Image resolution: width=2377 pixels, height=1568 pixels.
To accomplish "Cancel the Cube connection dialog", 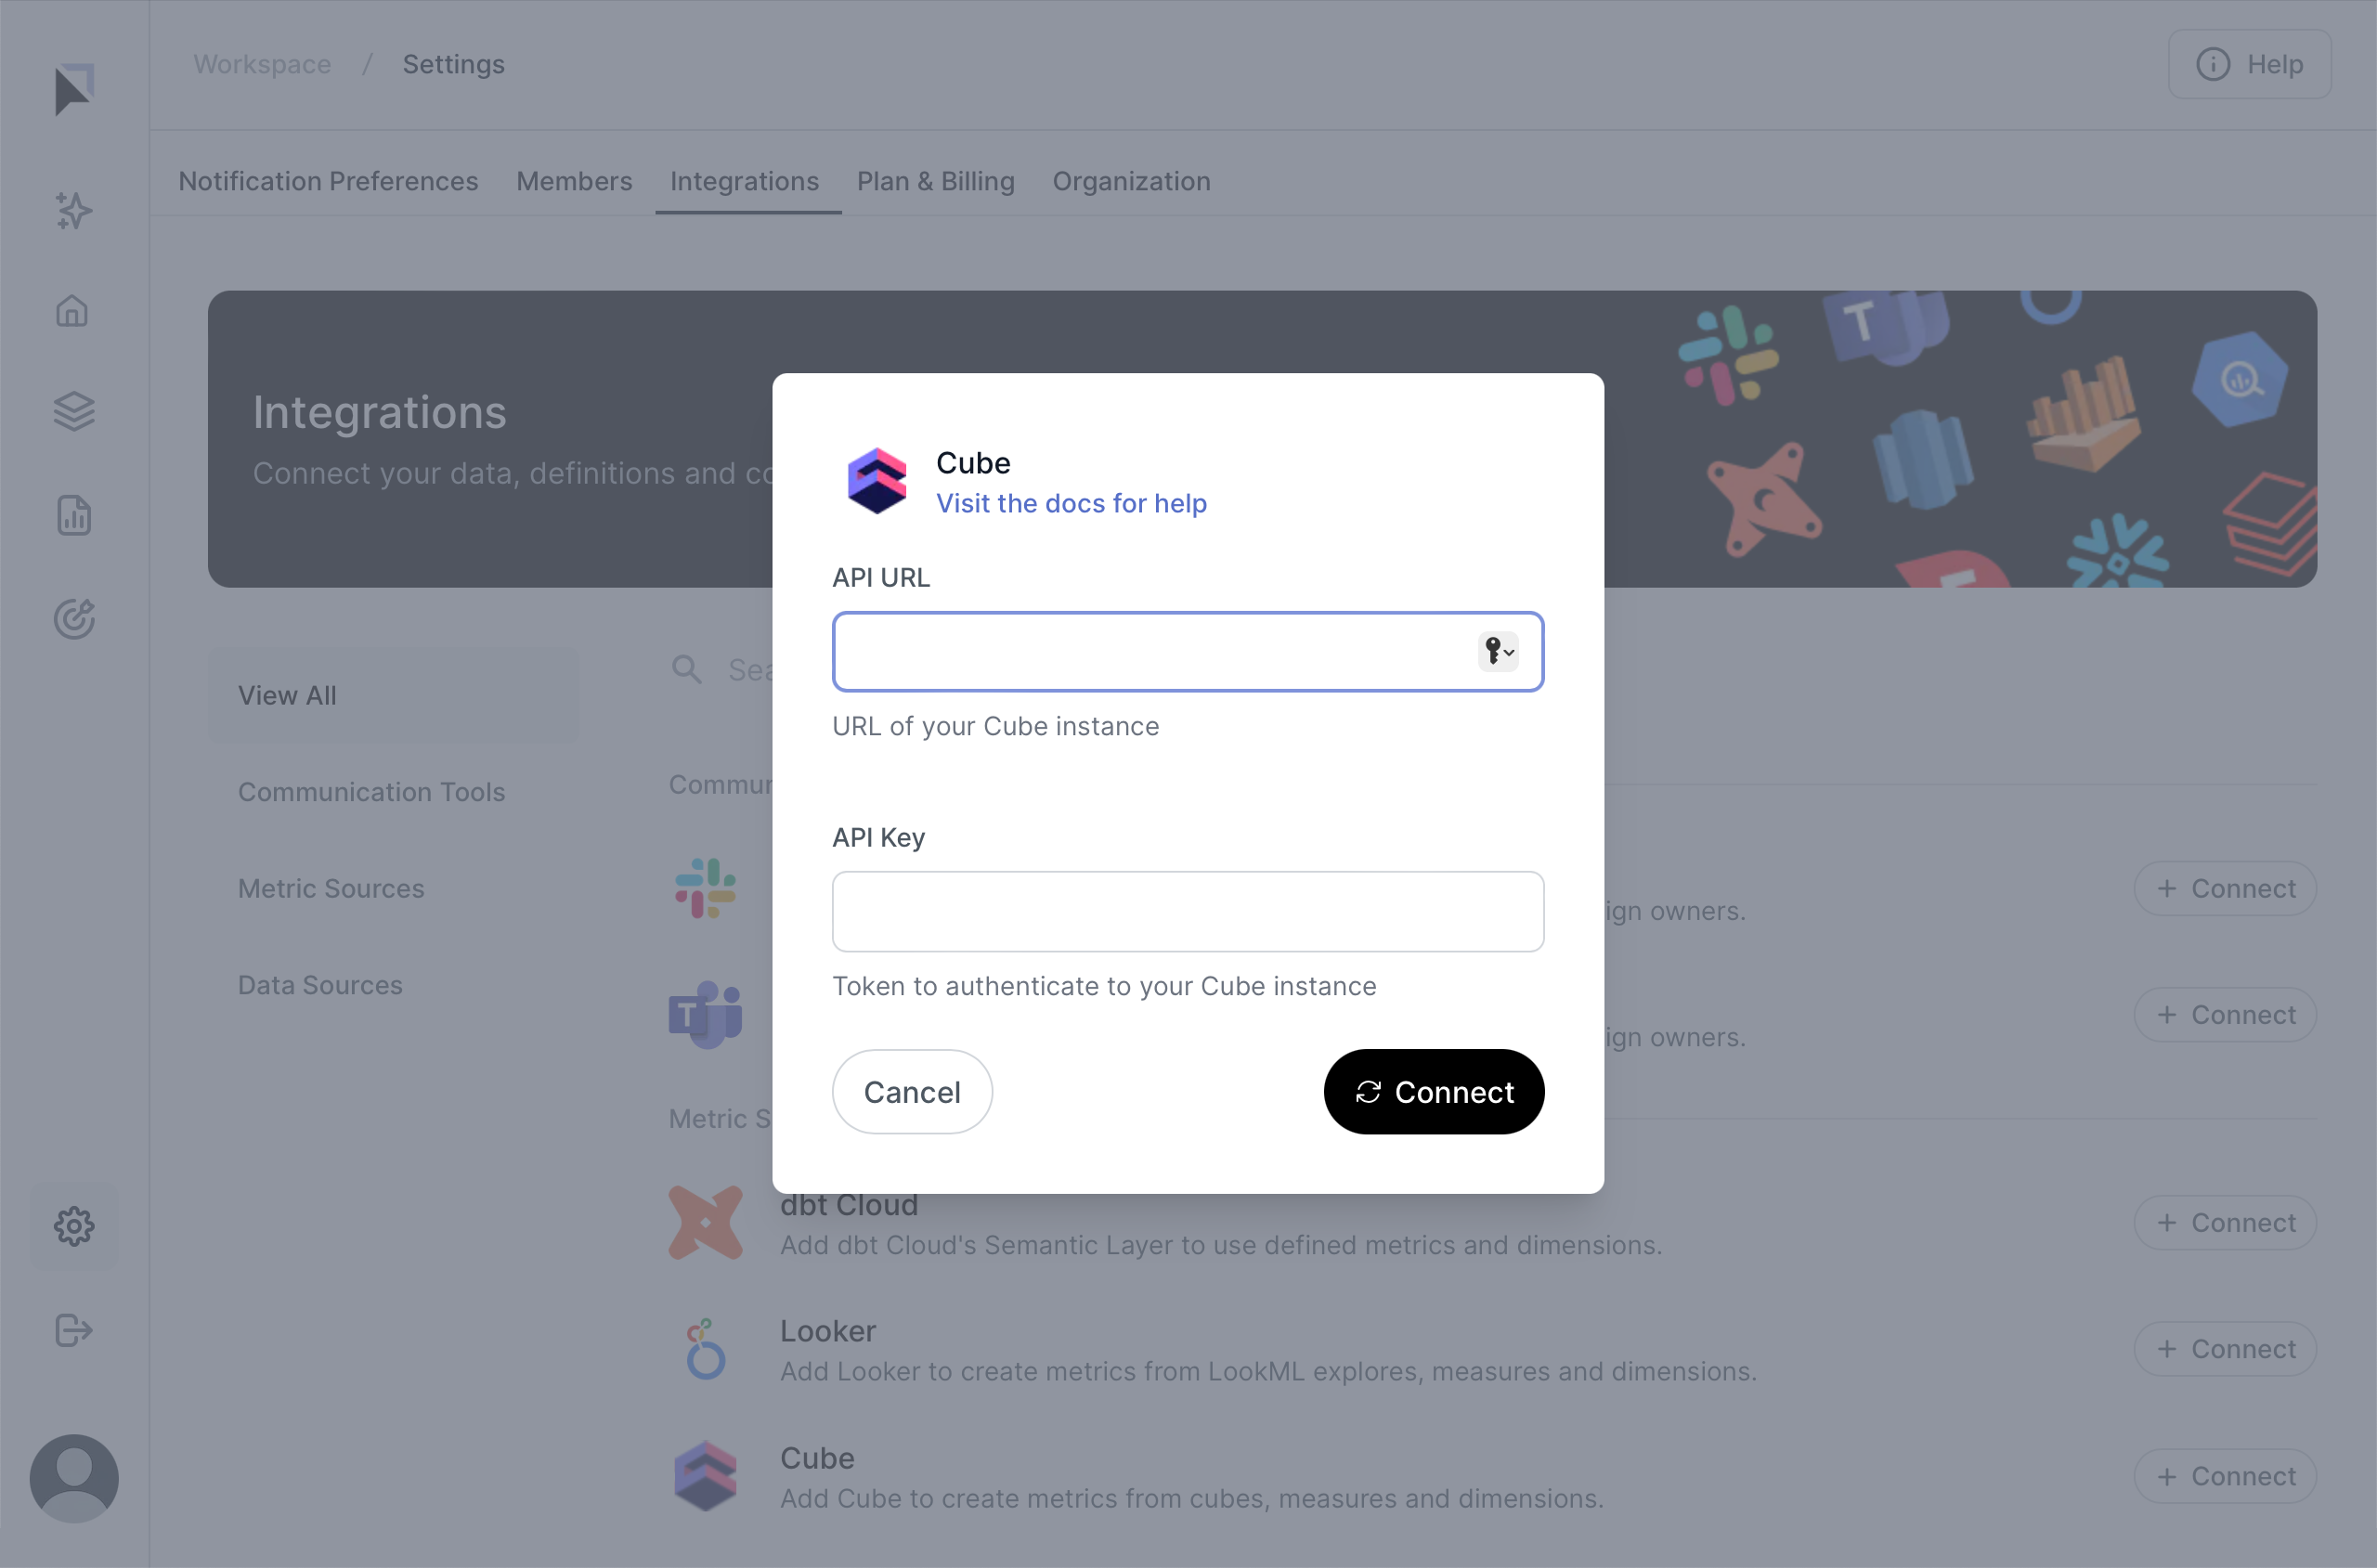I will [x=912, y=1091].
